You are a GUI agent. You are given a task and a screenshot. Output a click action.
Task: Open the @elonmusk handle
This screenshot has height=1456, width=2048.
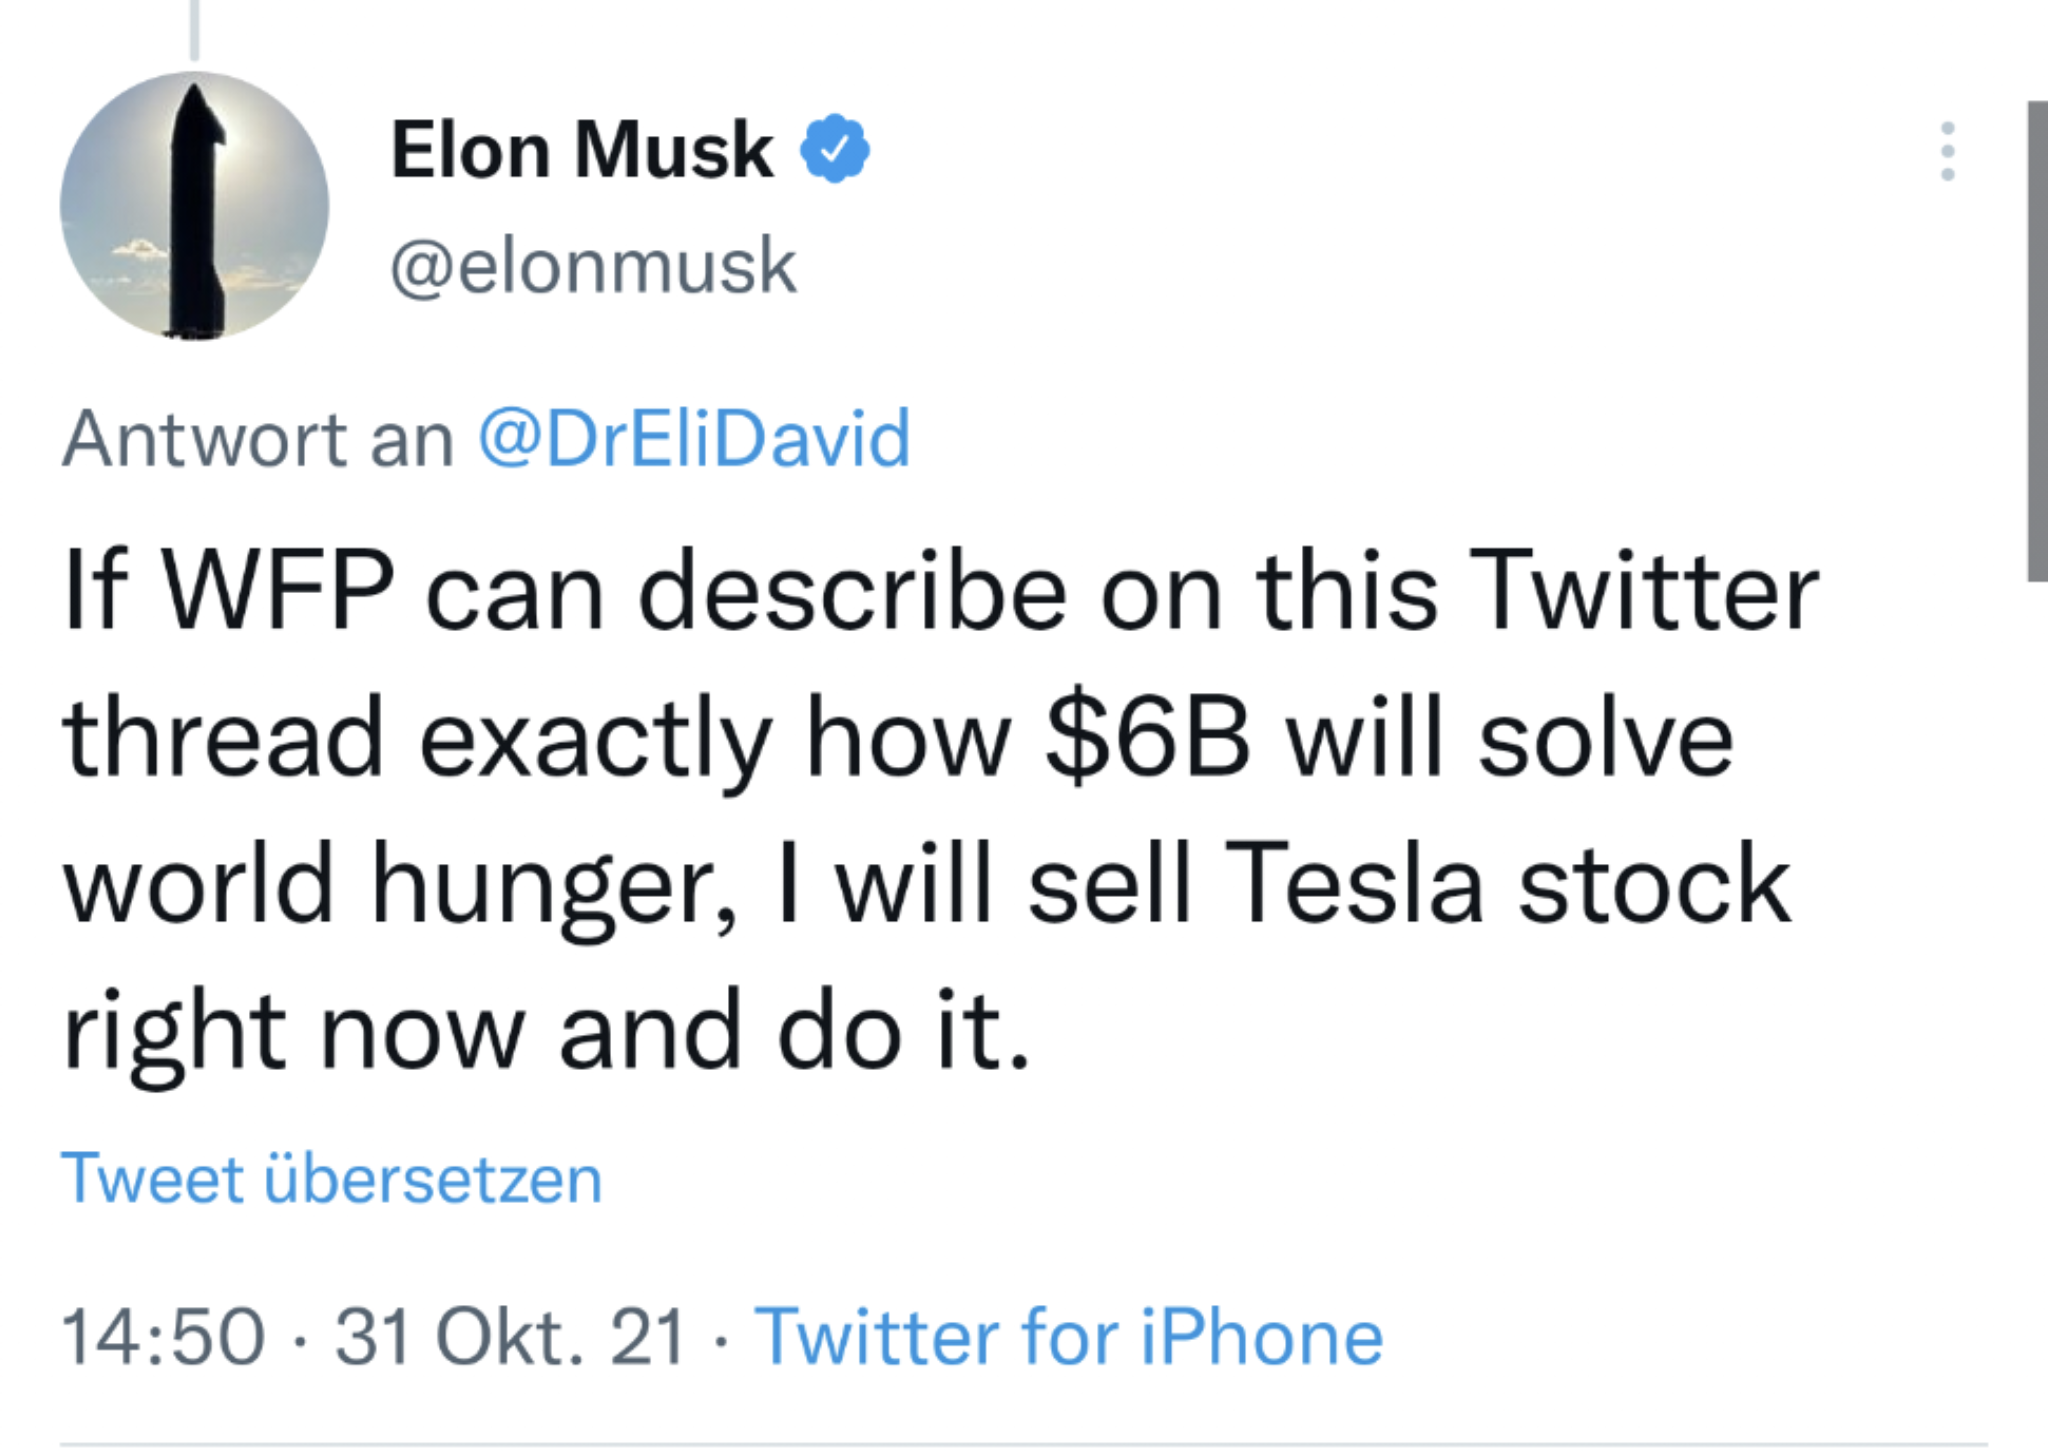[x=593, y=267]
